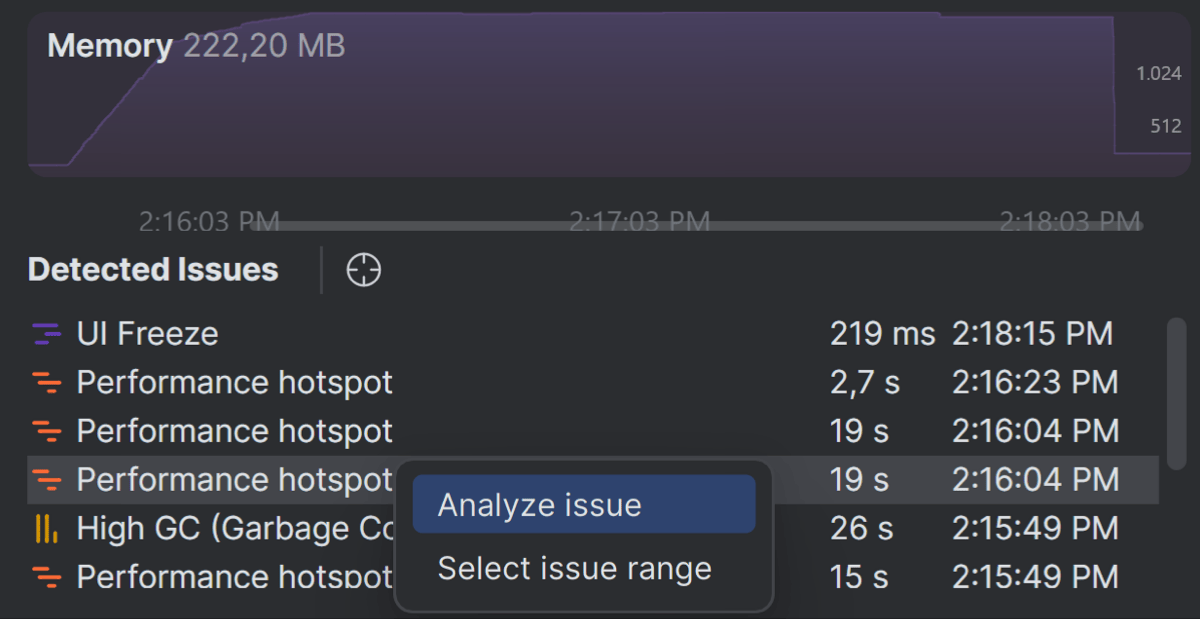Click the 2:18:03 PM timeline label
Image resolution: width=1200 pixels, height=619 pixels.
pyautogui.click(x=1070, y=219)
